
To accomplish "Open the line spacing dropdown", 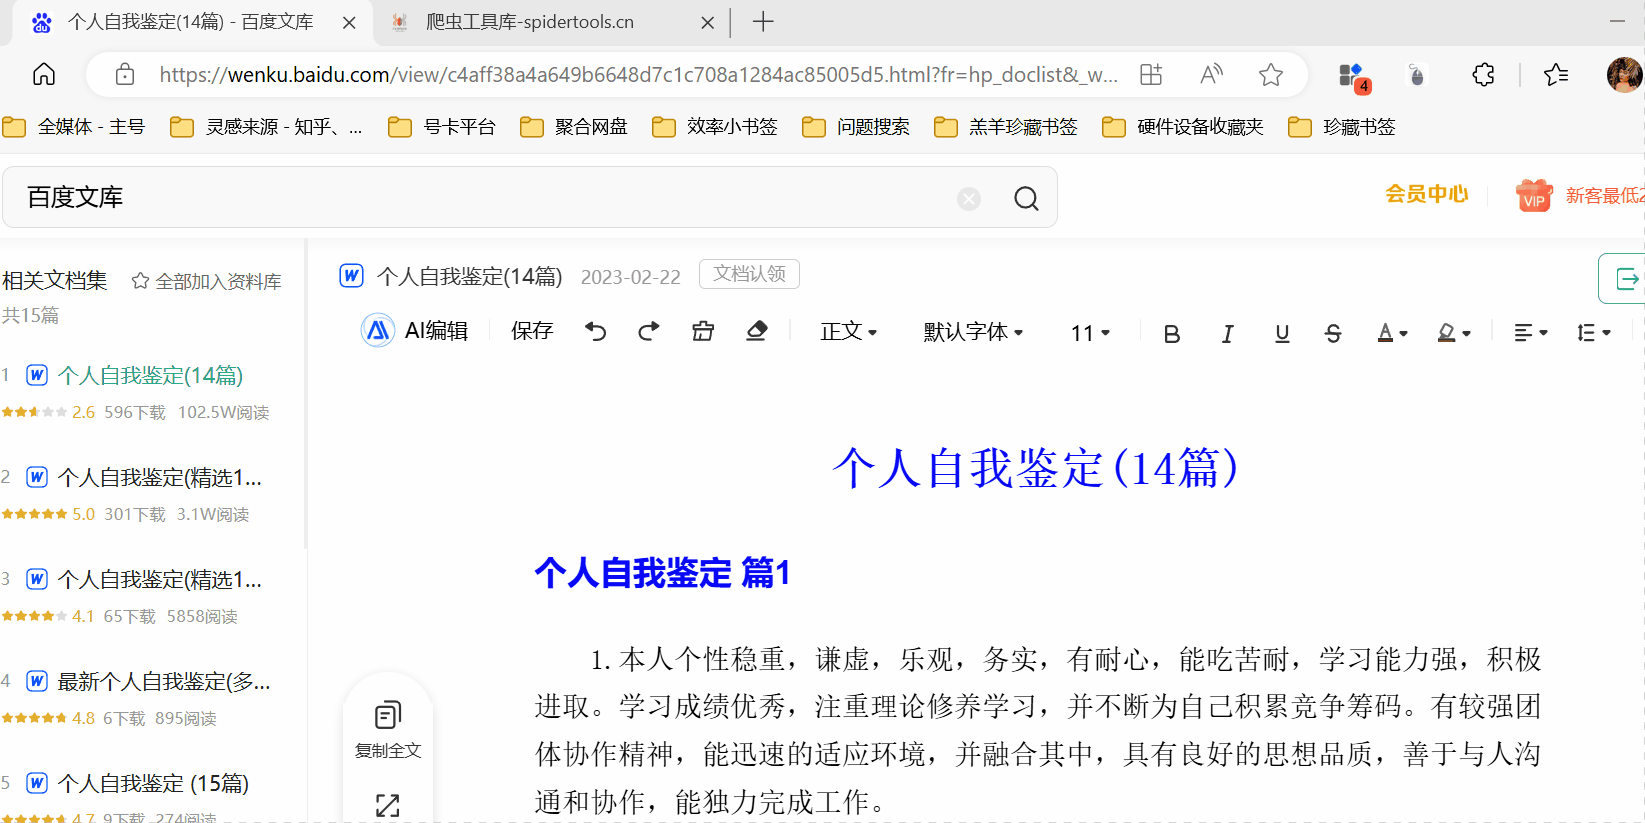I will 1593,333.
